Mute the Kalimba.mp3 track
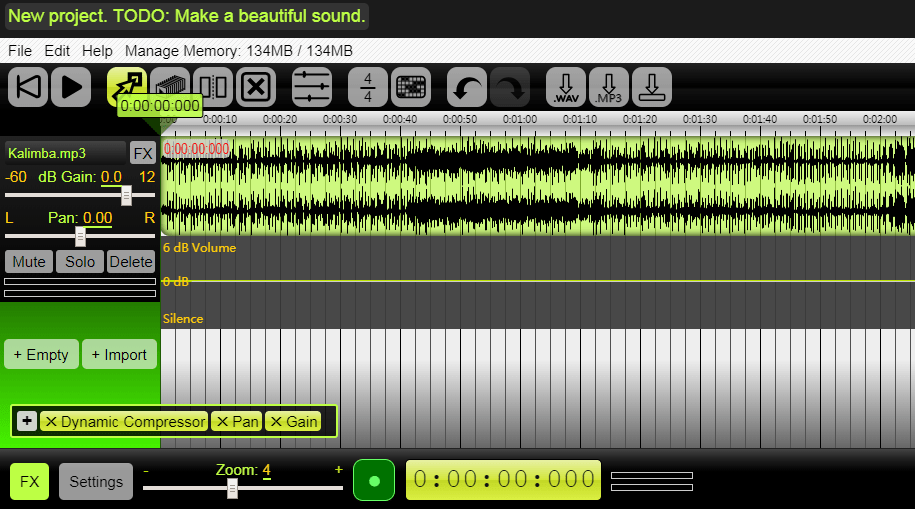The width and height of the screenshot is (915, 509). tap(29, 262)
